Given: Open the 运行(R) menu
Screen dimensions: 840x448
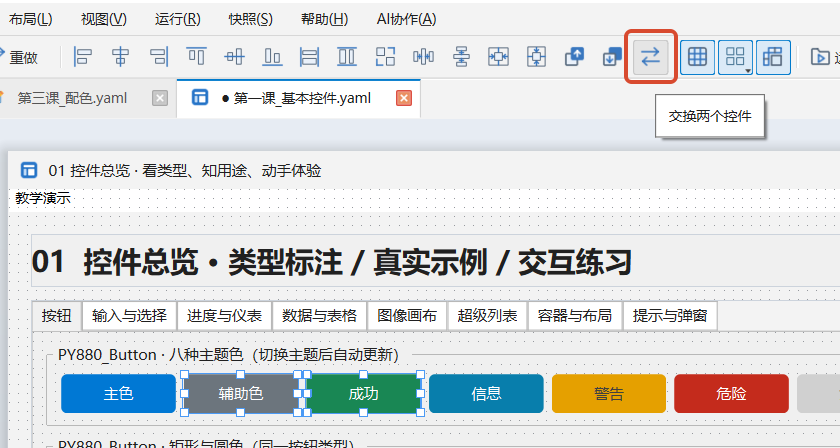Looking at the screenshot, I should pos(178,19).
